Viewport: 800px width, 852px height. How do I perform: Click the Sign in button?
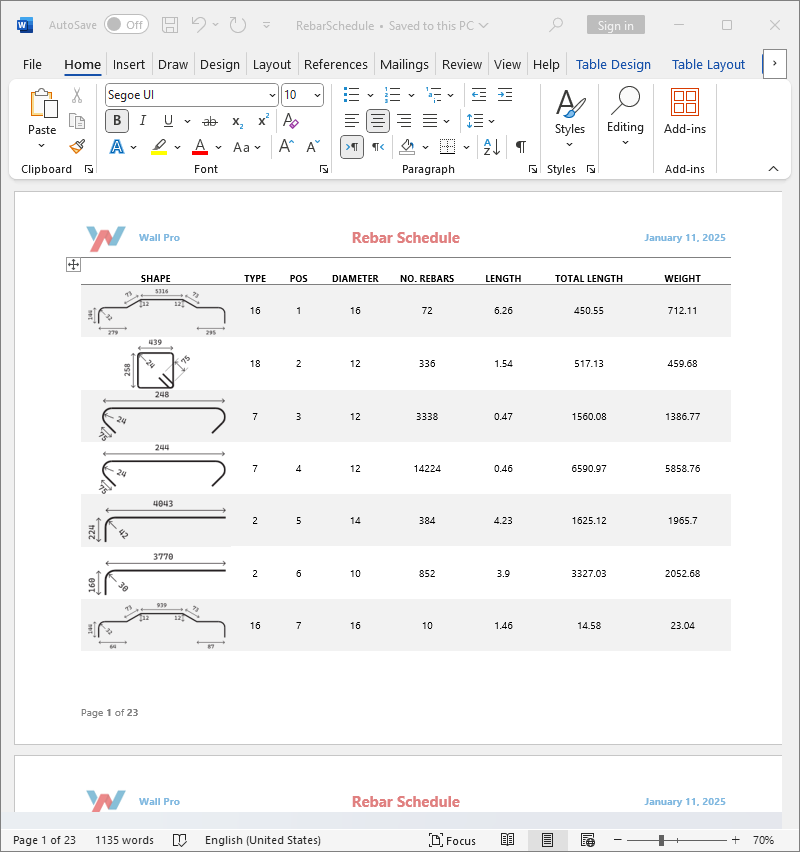pyautogui.click(x=616, y=25)
